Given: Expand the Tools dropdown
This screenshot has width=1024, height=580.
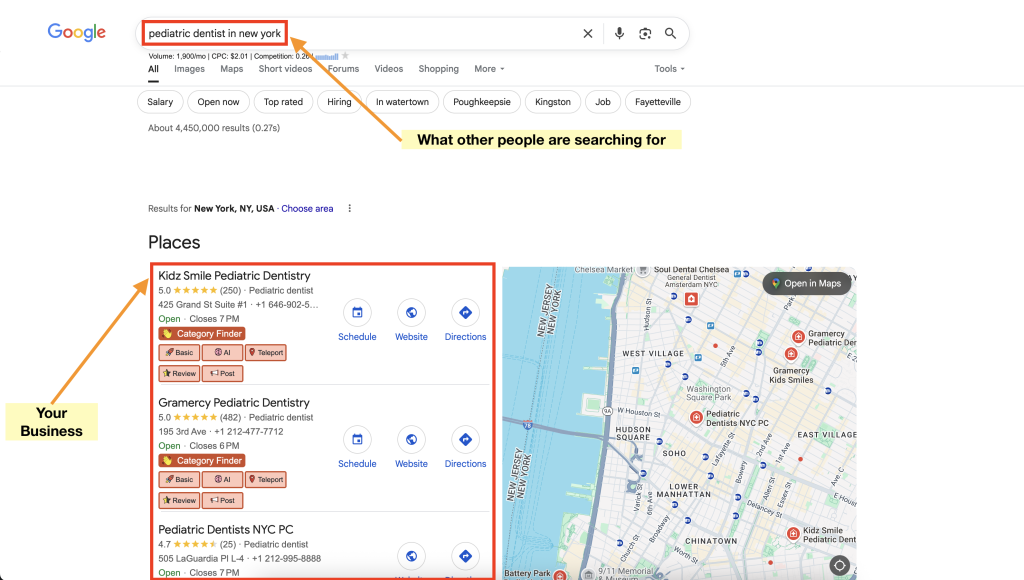Looking at the screenshot, I should tap(669, 69).
